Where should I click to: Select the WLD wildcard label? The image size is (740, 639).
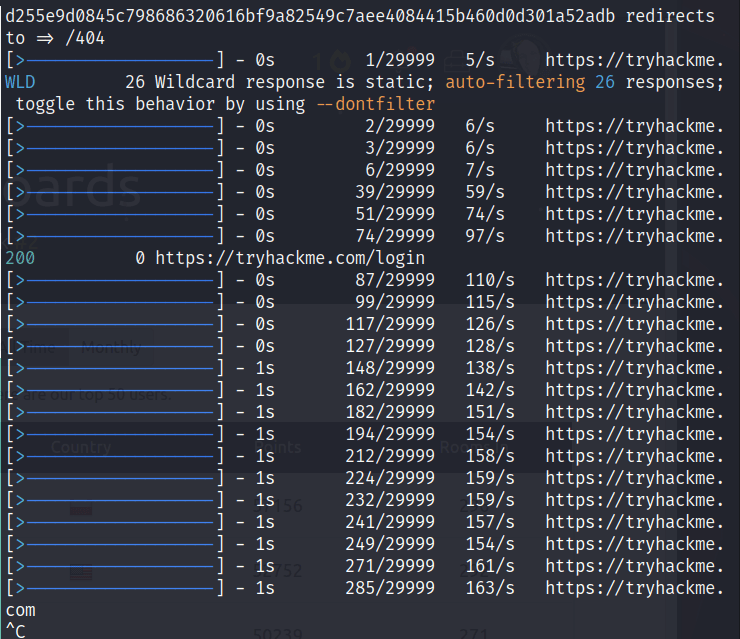click(19, 82)
